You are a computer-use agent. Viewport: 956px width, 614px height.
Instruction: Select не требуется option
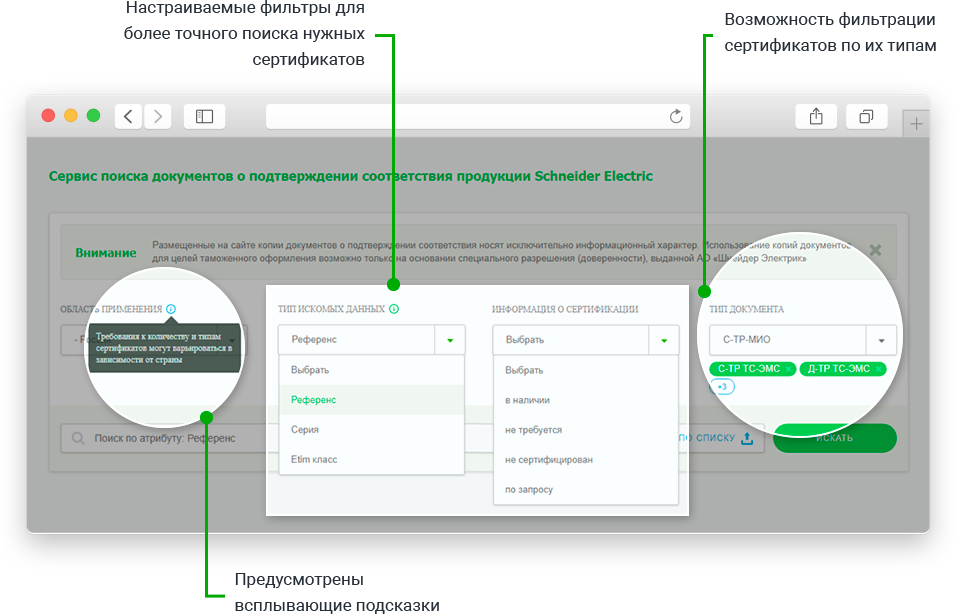tap(585, 430)
